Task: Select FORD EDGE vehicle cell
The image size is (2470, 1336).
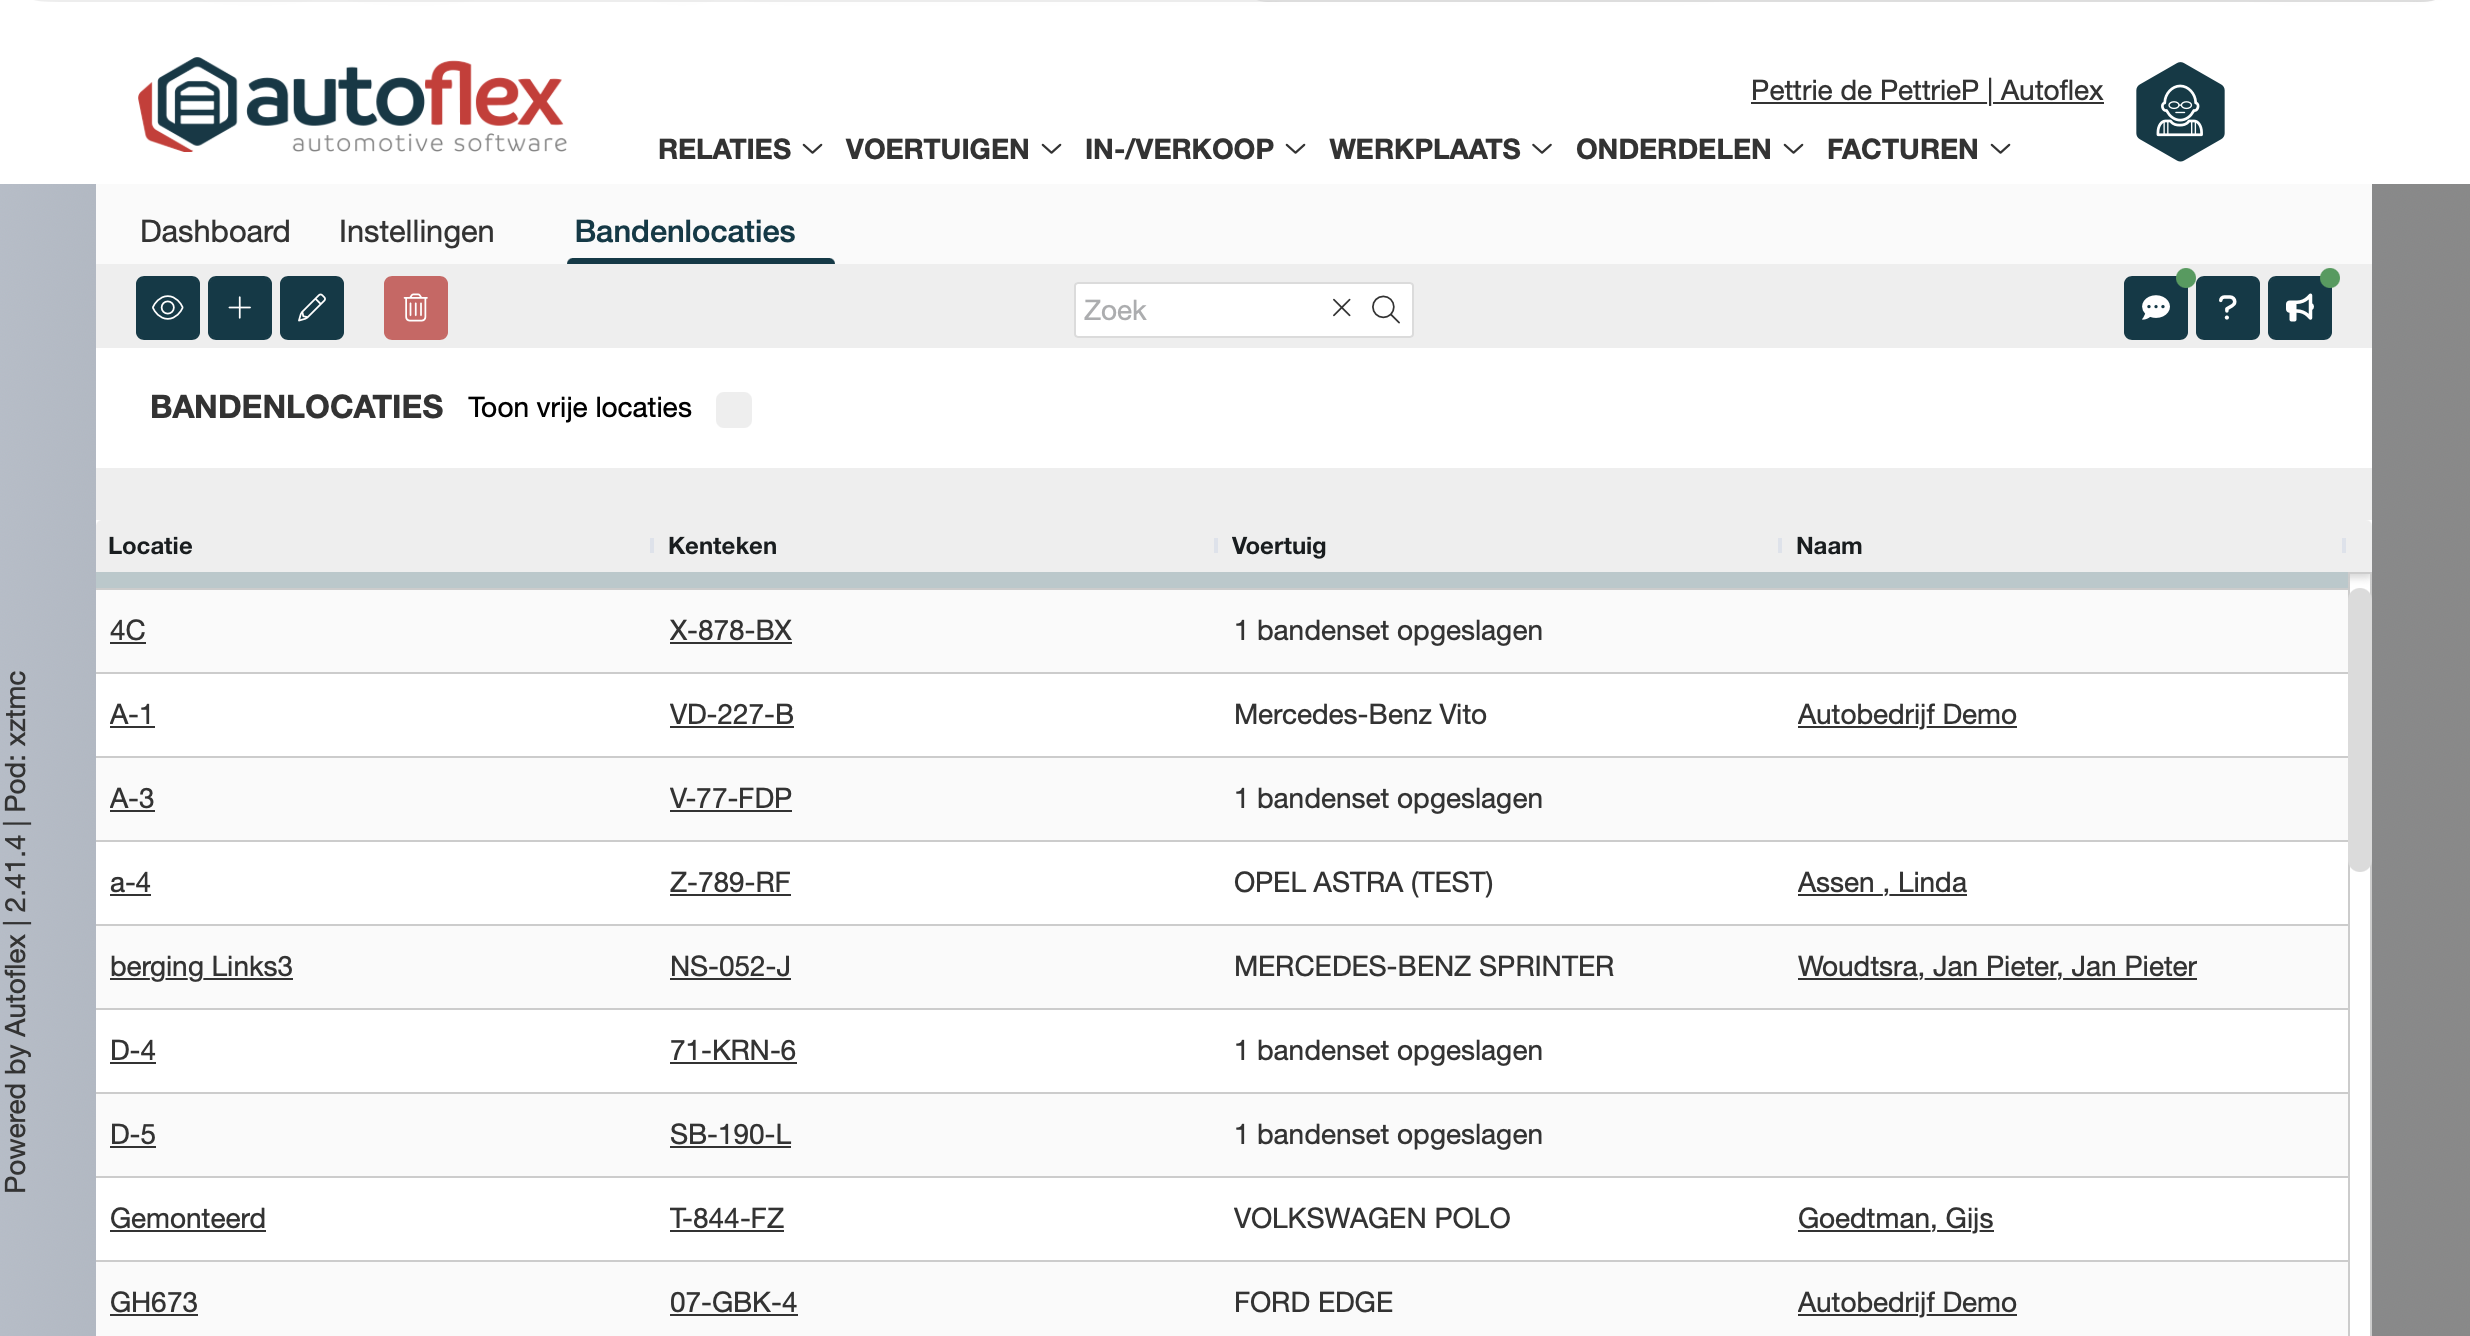Action: click(1312, 1302)
